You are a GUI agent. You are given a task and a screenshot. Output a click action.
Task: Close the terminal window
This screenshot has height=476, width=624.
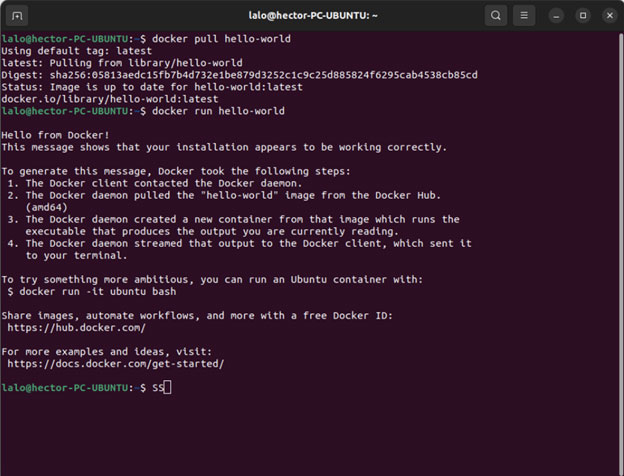pos(609,16)
